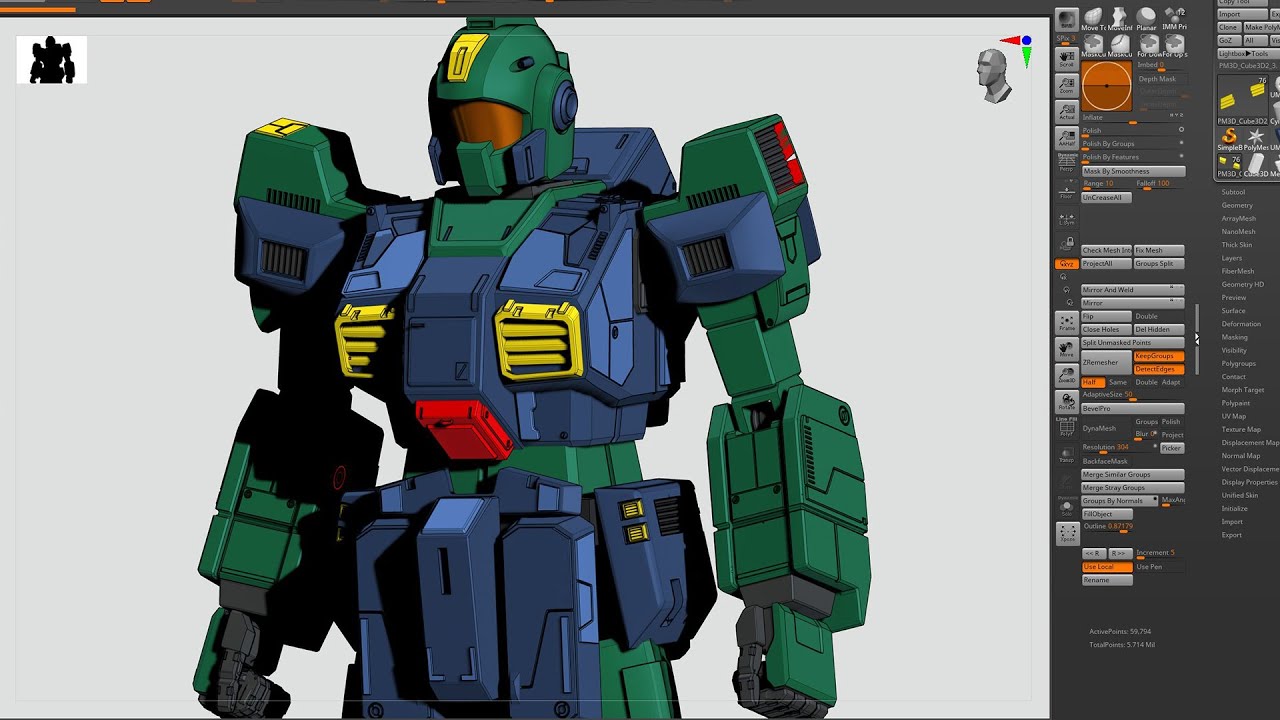Viewport: 1280px width, 720px height.
Task: Click the robot silhouette thumbnail
Action: [x=52, y=60]
